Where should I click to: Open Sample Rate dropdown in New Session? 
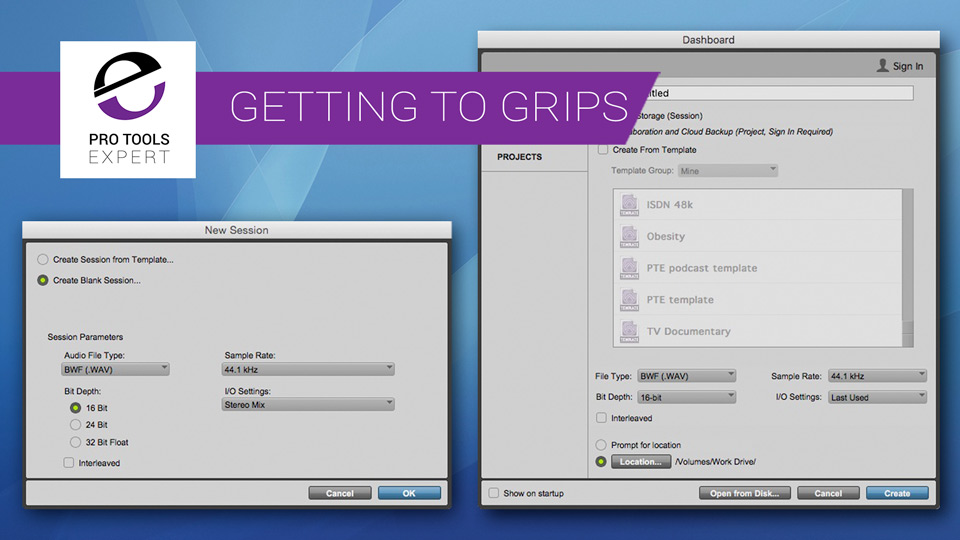pos(307,369)
